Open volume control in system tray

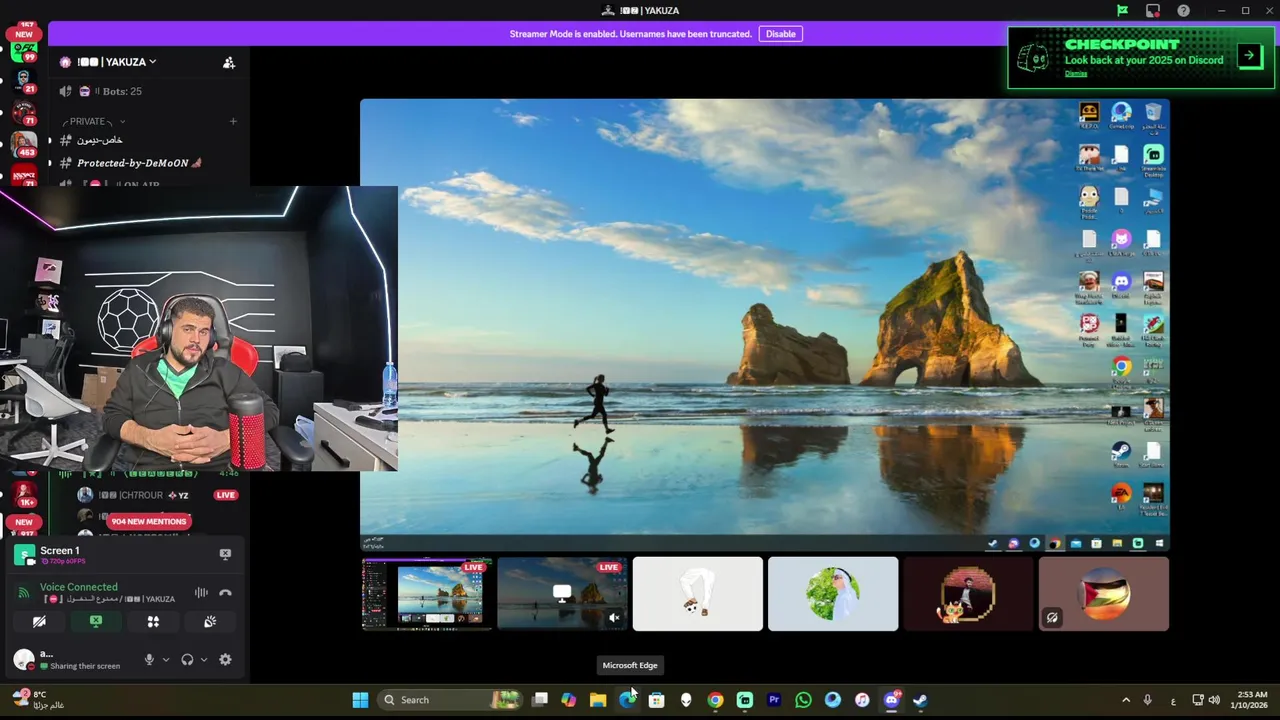pyautogui.click(x=1214, y=700)
